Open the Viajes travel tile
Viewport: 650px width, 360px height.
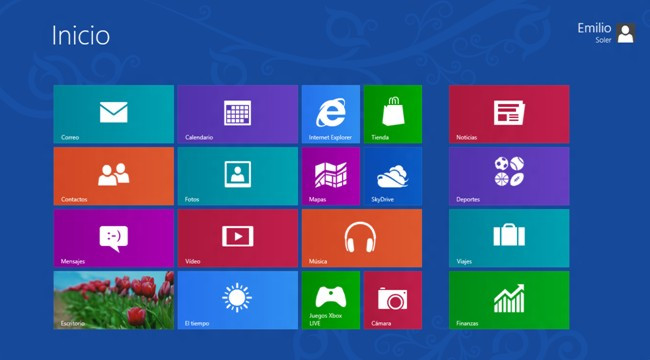pos(509,238)
